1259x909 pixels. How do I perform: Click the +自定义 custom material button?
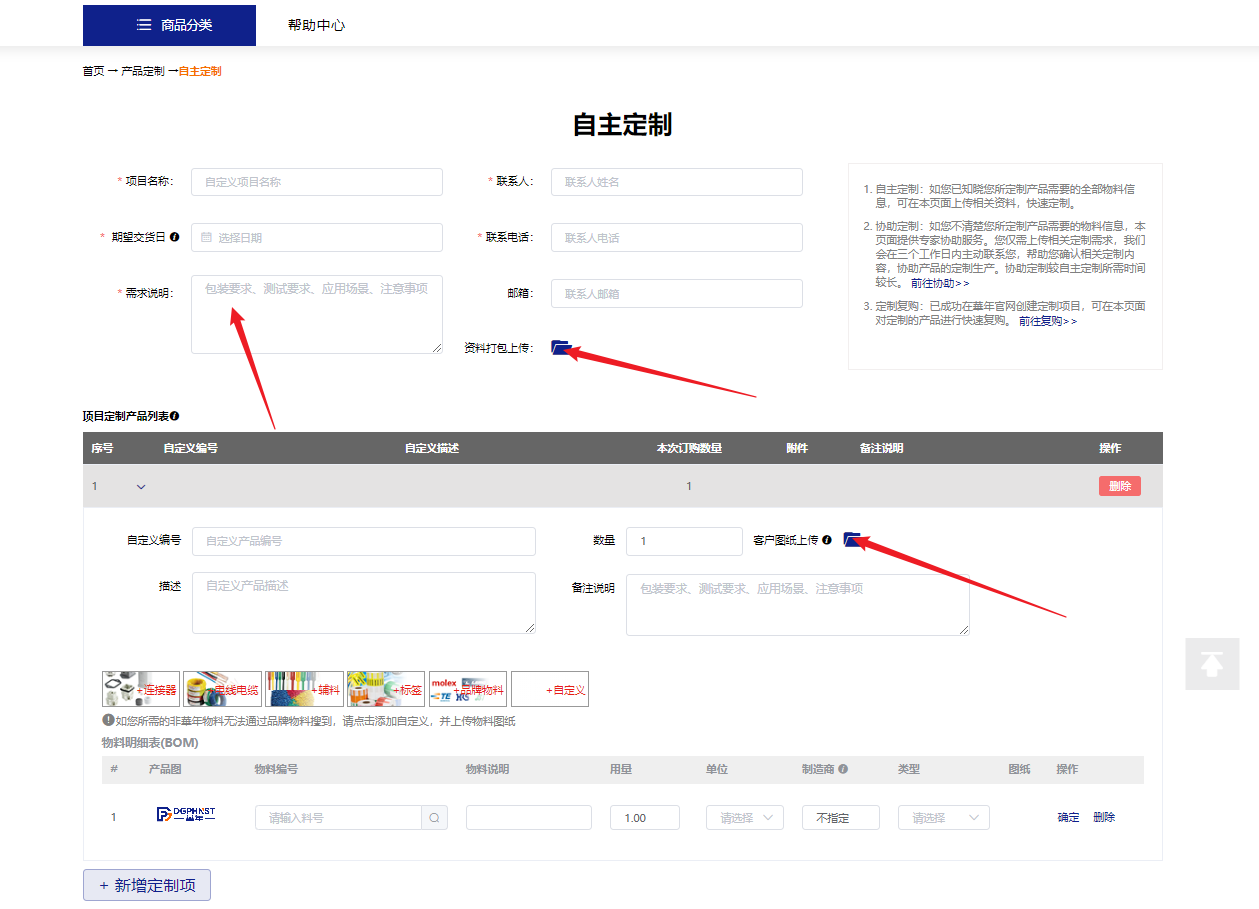click(550, 689)
